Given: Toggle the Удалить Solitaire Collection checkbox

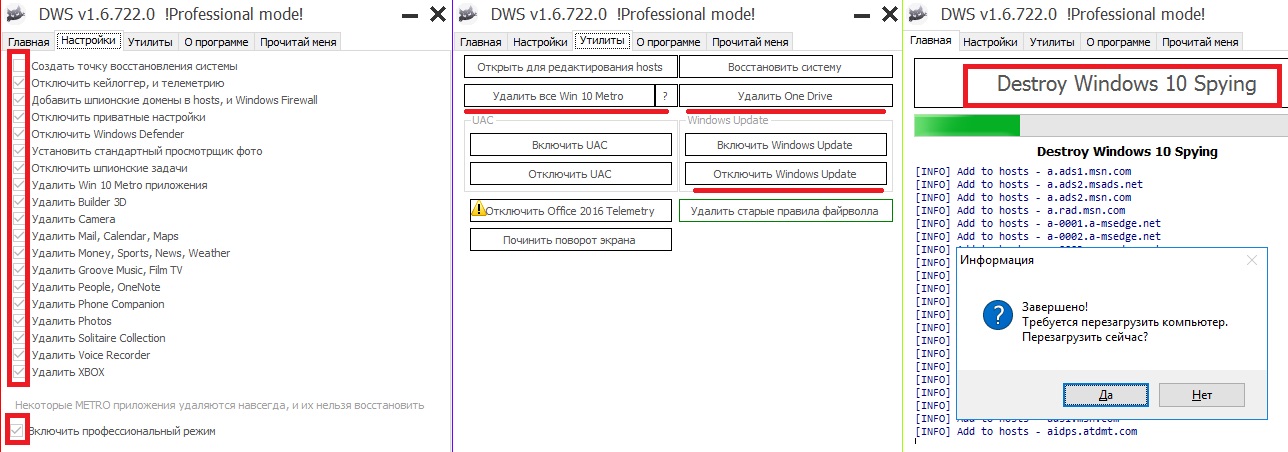Looking at the screenshot, I should [x=19, y=338].
